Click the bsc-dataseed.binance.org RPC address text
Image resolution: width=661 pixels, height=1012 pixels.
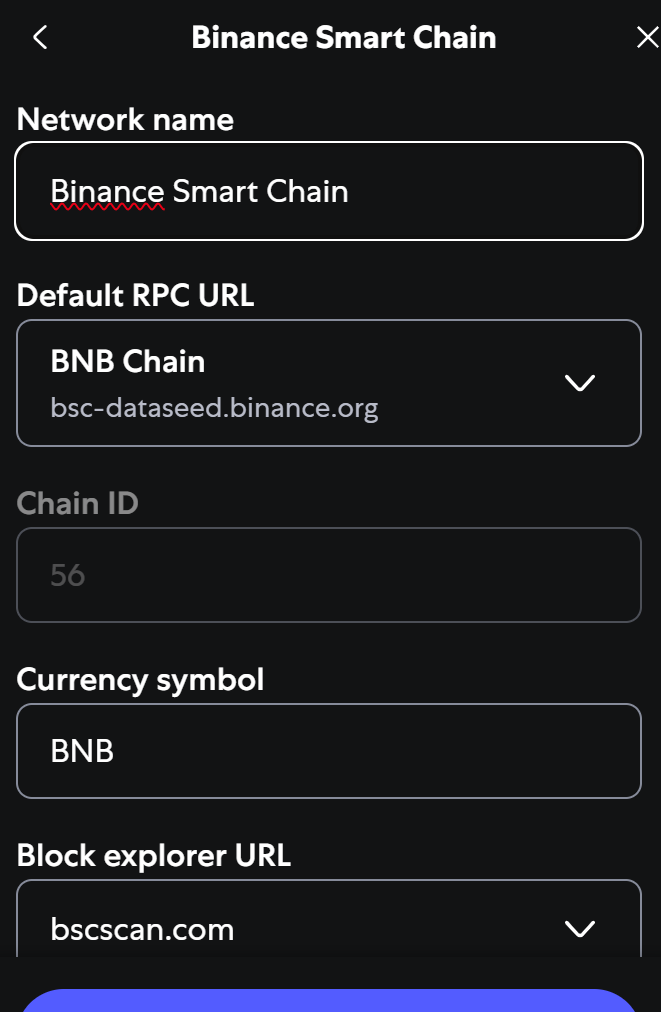click(214, 408)
